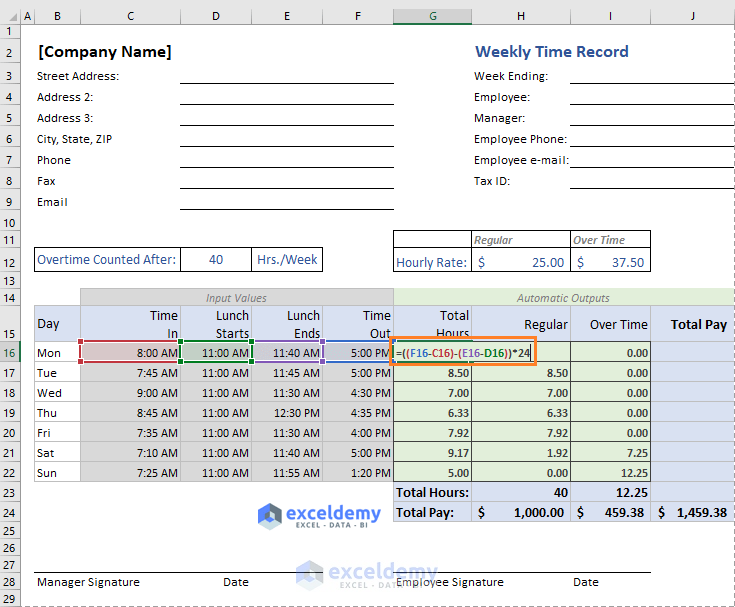Click the Manager Signature label
This screenshot has height=607, width=735.
[88, 582]
